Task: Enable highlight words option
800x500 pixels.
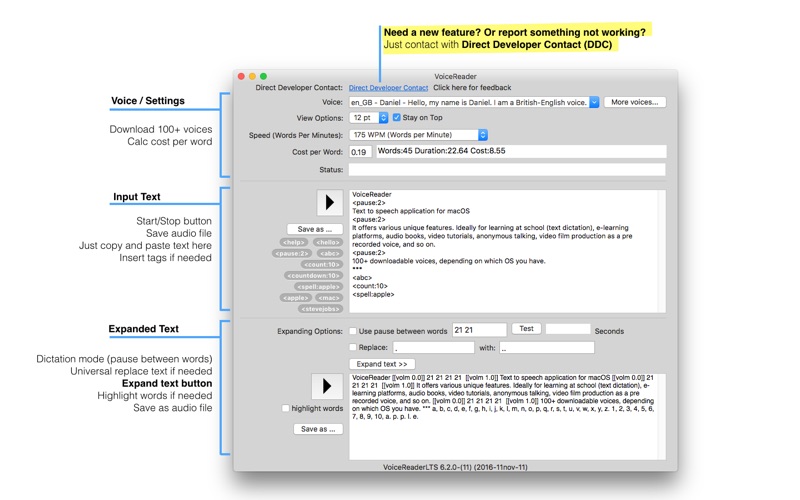Action: (x=286, y=408)
